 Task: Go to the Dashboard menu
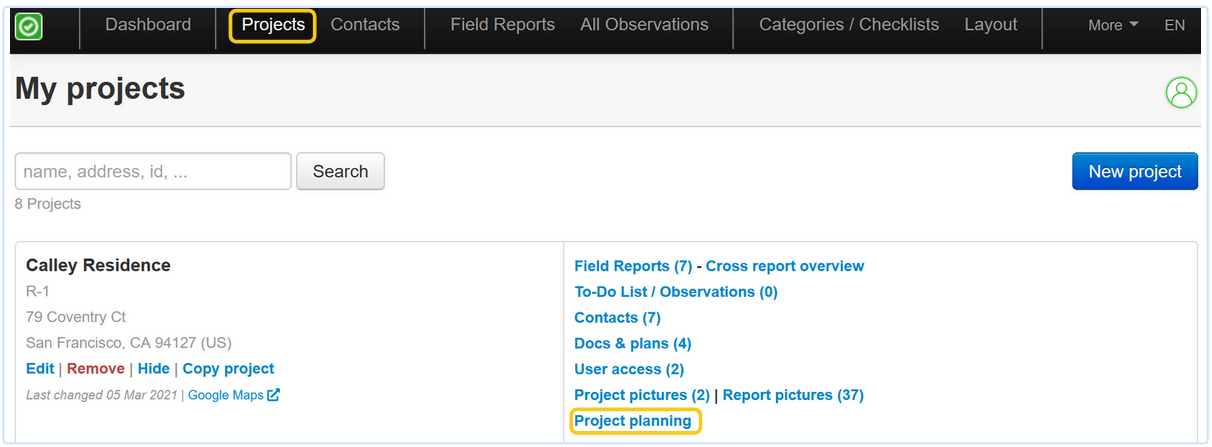click(x=148, y=25)
